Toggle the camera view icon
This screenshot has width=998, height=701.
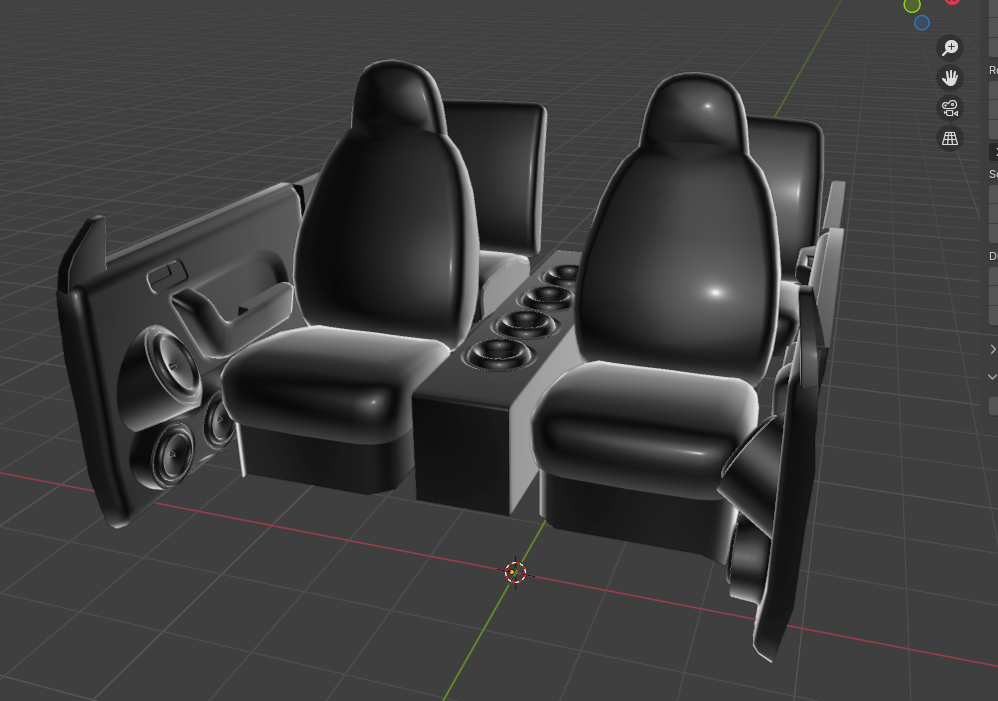click(950, 108)
